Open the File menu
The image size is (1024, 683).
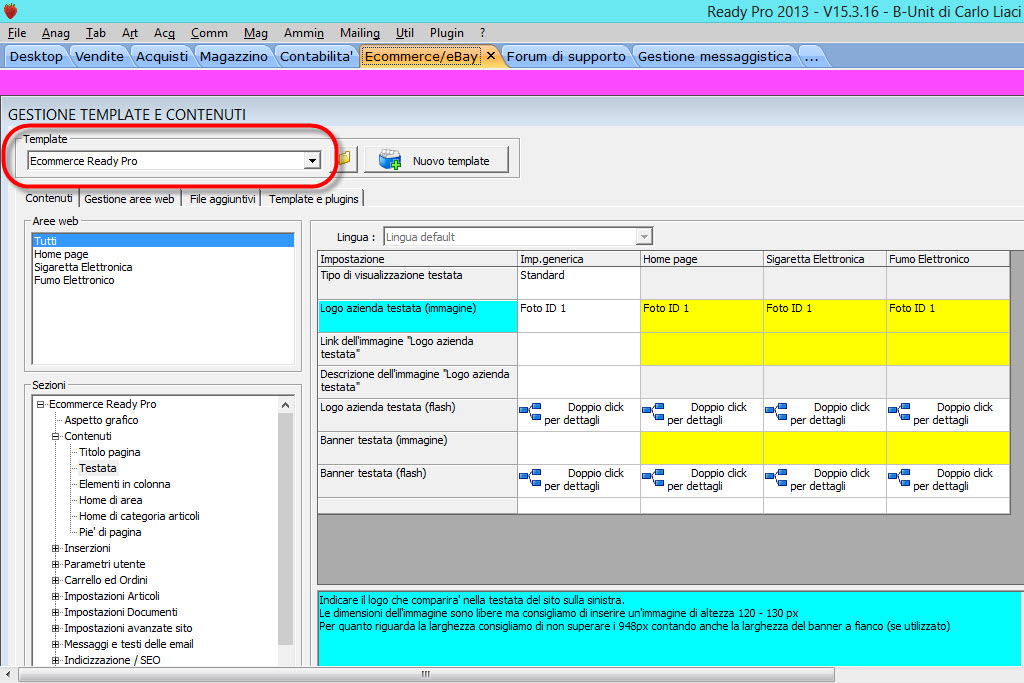tap(17, 33)
